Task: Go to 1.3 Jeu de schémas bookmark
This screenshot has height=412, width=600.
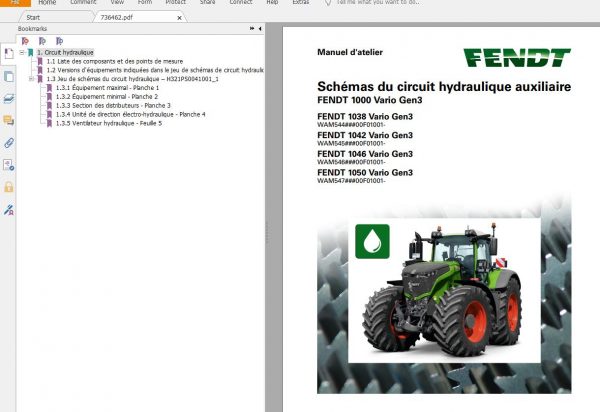Action: pos(132,79)
